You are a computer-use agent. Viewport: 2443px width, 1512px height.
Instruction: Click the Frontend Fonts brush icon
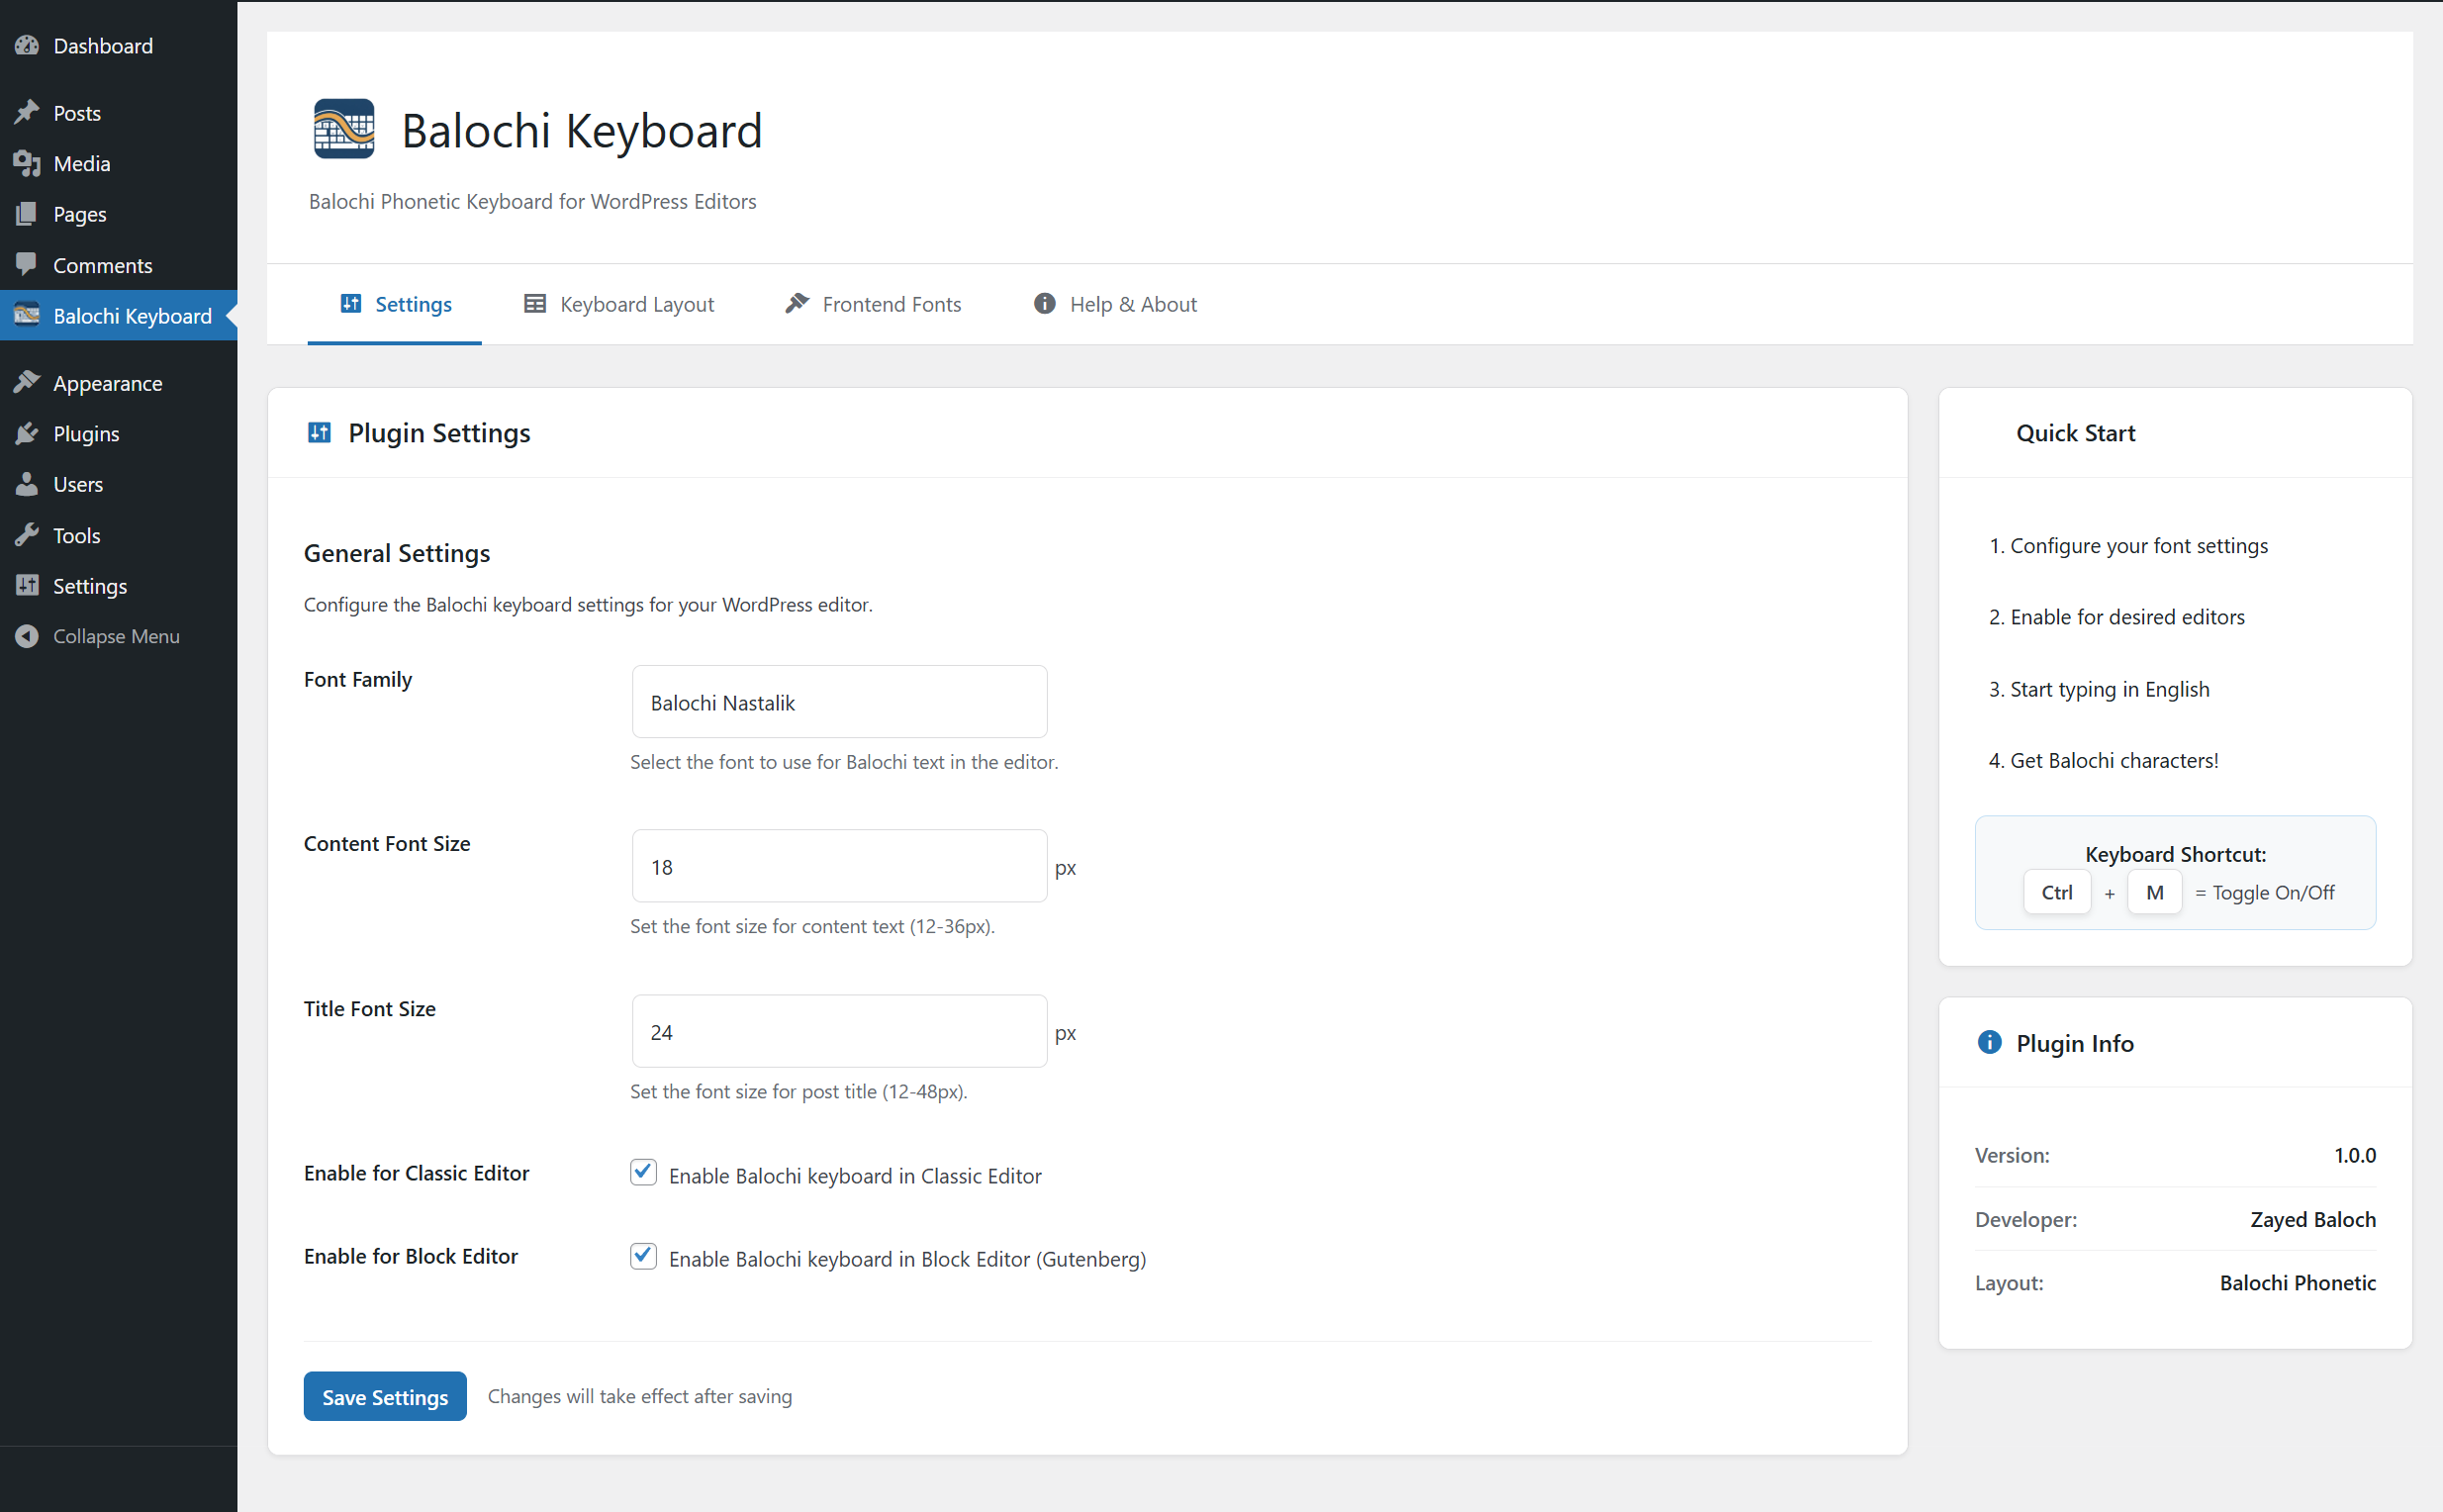tap(797, 303)
